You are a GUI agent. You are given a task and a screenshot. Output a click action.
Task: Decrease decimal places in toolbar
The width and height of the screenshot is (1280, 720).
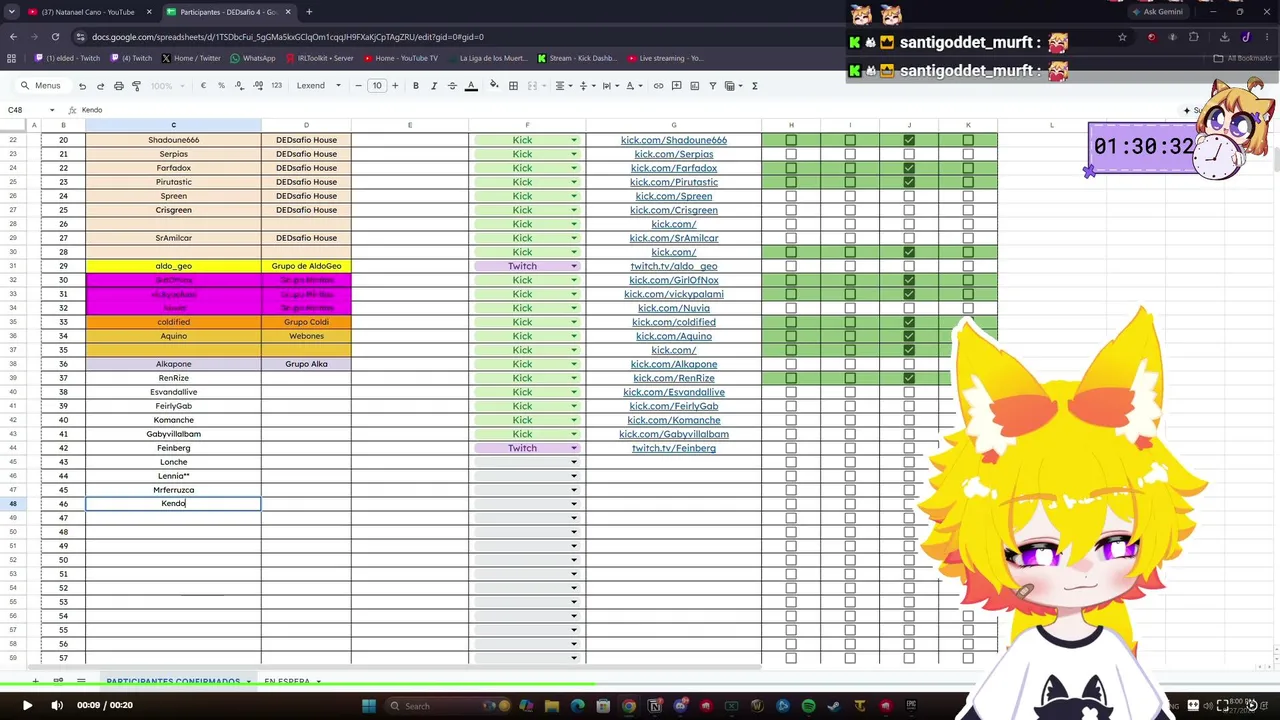tap(239, 86)
